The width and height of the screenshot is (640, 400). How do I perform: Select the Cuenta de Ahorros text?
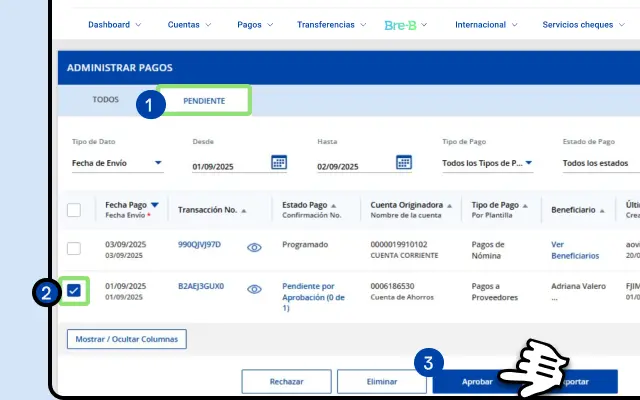tap(402, 297)
